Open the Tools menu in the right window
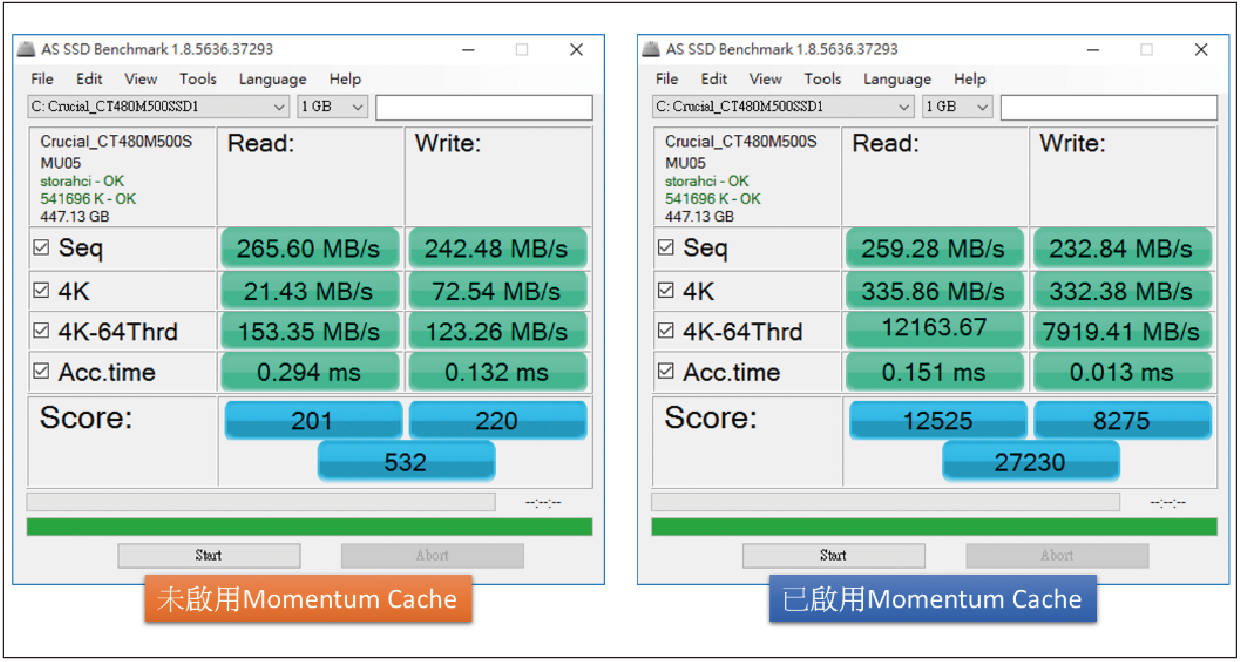Viewport: 1241px width, 662px height. pos(823,79)
